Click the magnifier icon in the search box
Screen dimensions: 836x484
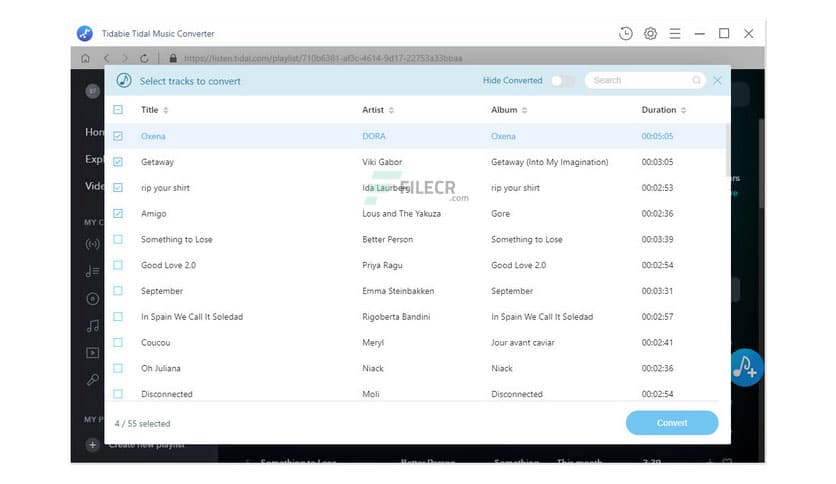click(696, 80)
